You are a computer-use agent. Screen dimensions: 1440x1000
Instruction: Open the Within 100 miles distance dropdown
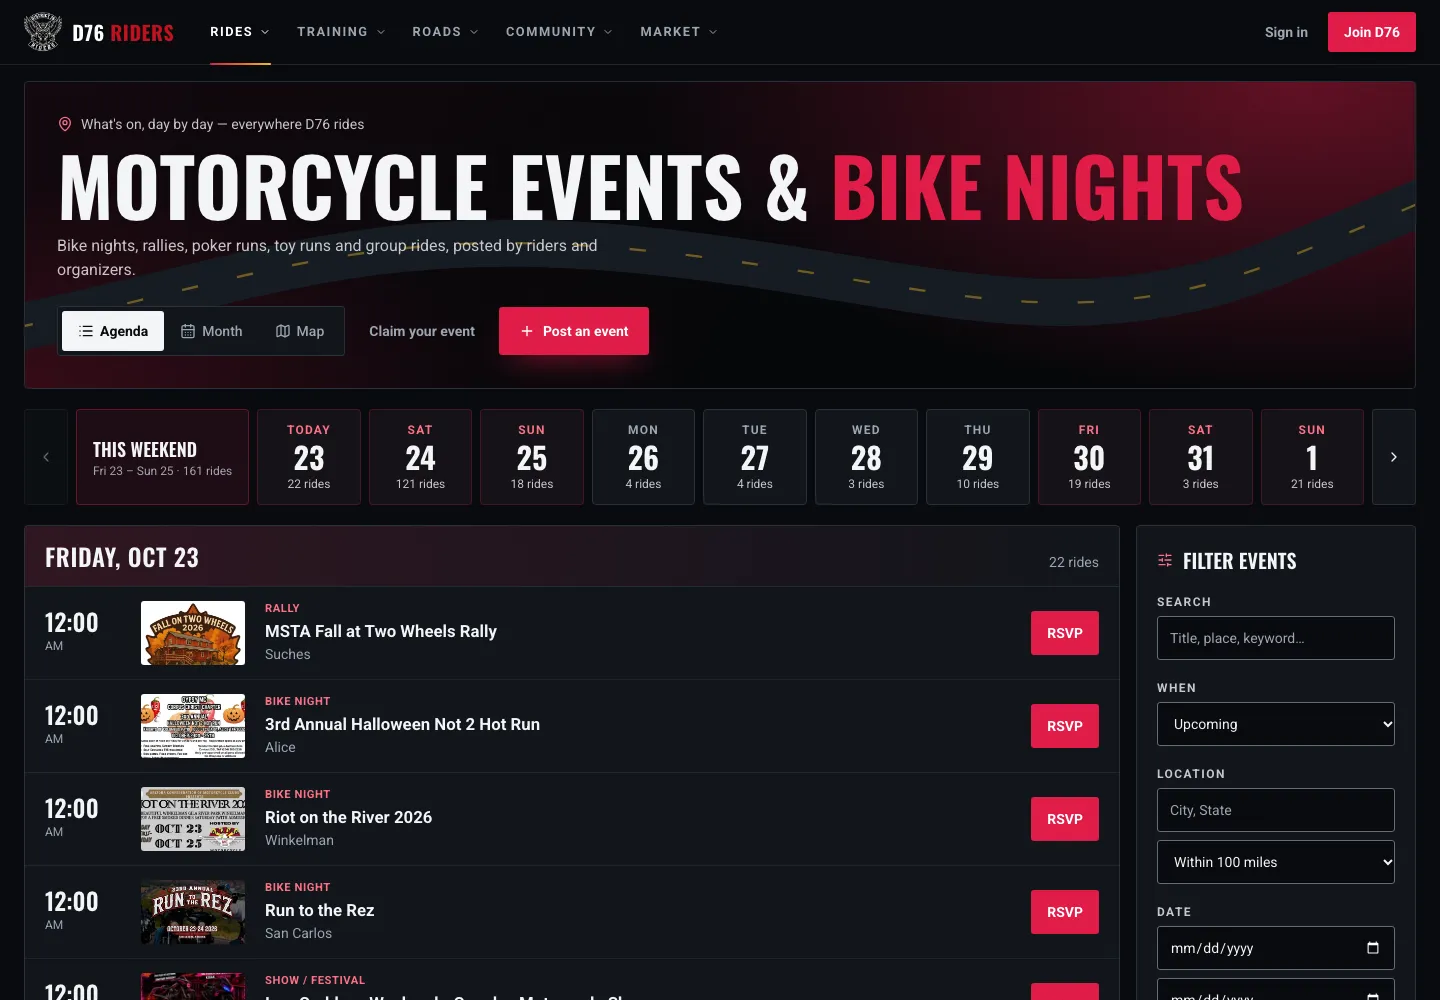[1276, 862]
